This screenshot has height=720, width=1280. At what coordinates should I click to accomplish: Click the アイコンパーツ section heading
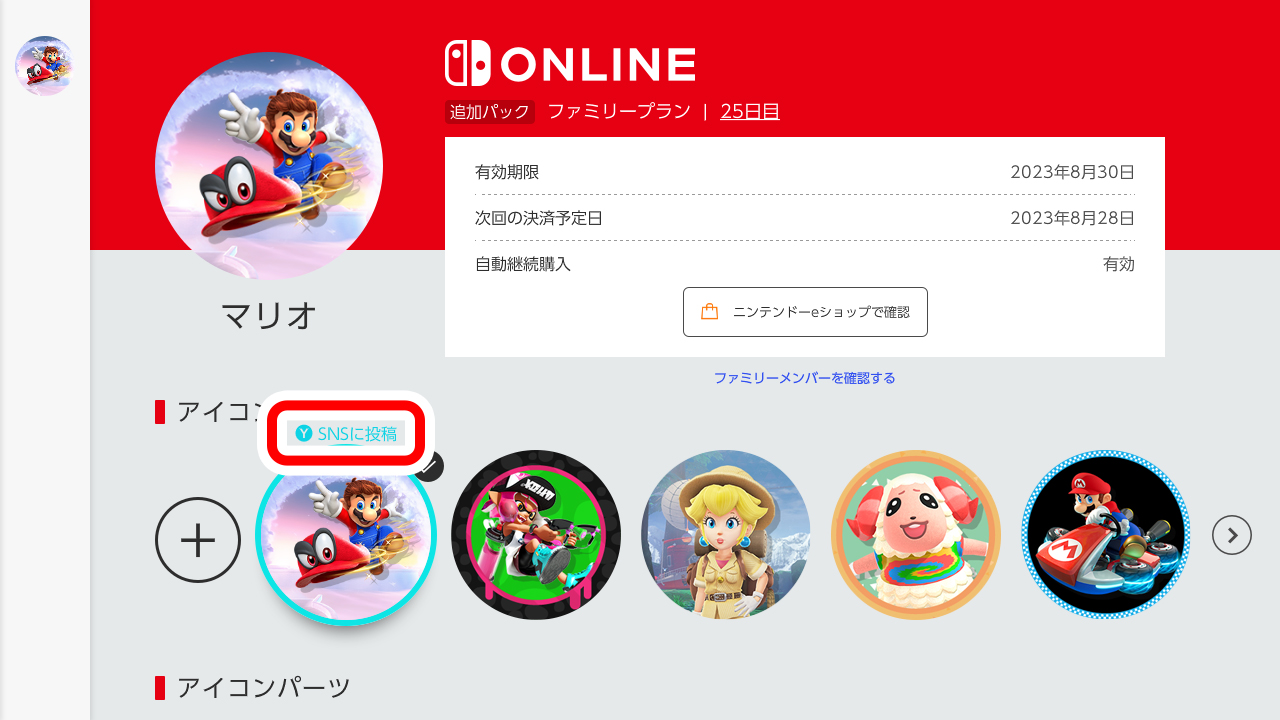(x=264, y=688)
